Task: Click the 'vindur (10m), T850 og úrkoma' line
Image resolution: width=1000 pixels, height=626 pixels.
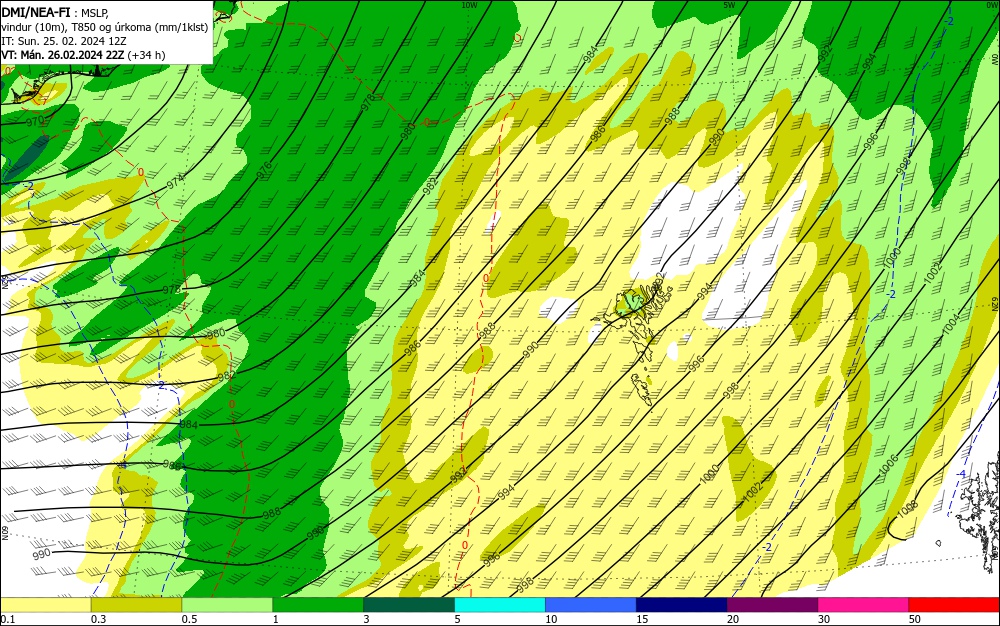Action: pyautogui.click(x=105, y=27)
